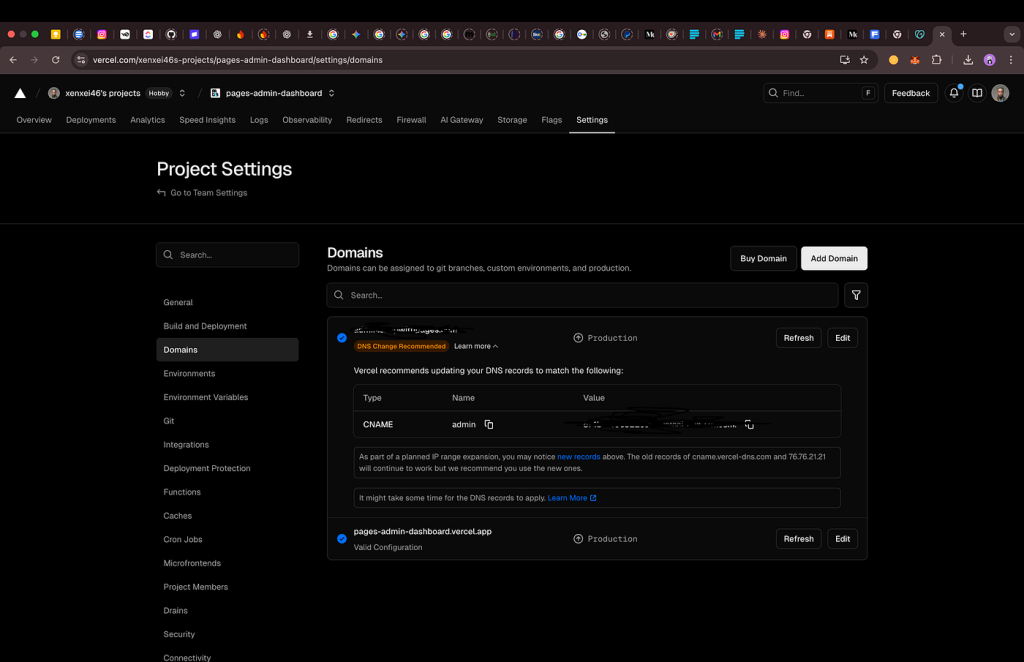Click the orange circle extension icon

(x=893, y=59)
